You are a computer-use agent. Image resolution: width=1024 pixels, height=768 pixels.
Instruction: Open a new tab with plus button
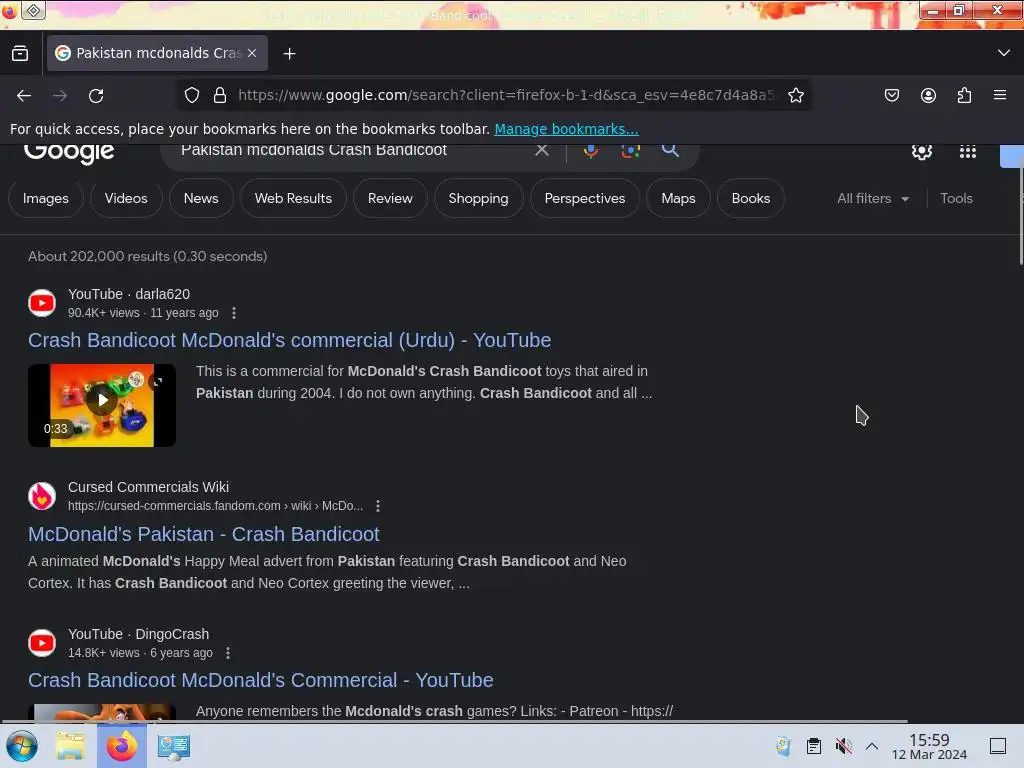point(289,54)
